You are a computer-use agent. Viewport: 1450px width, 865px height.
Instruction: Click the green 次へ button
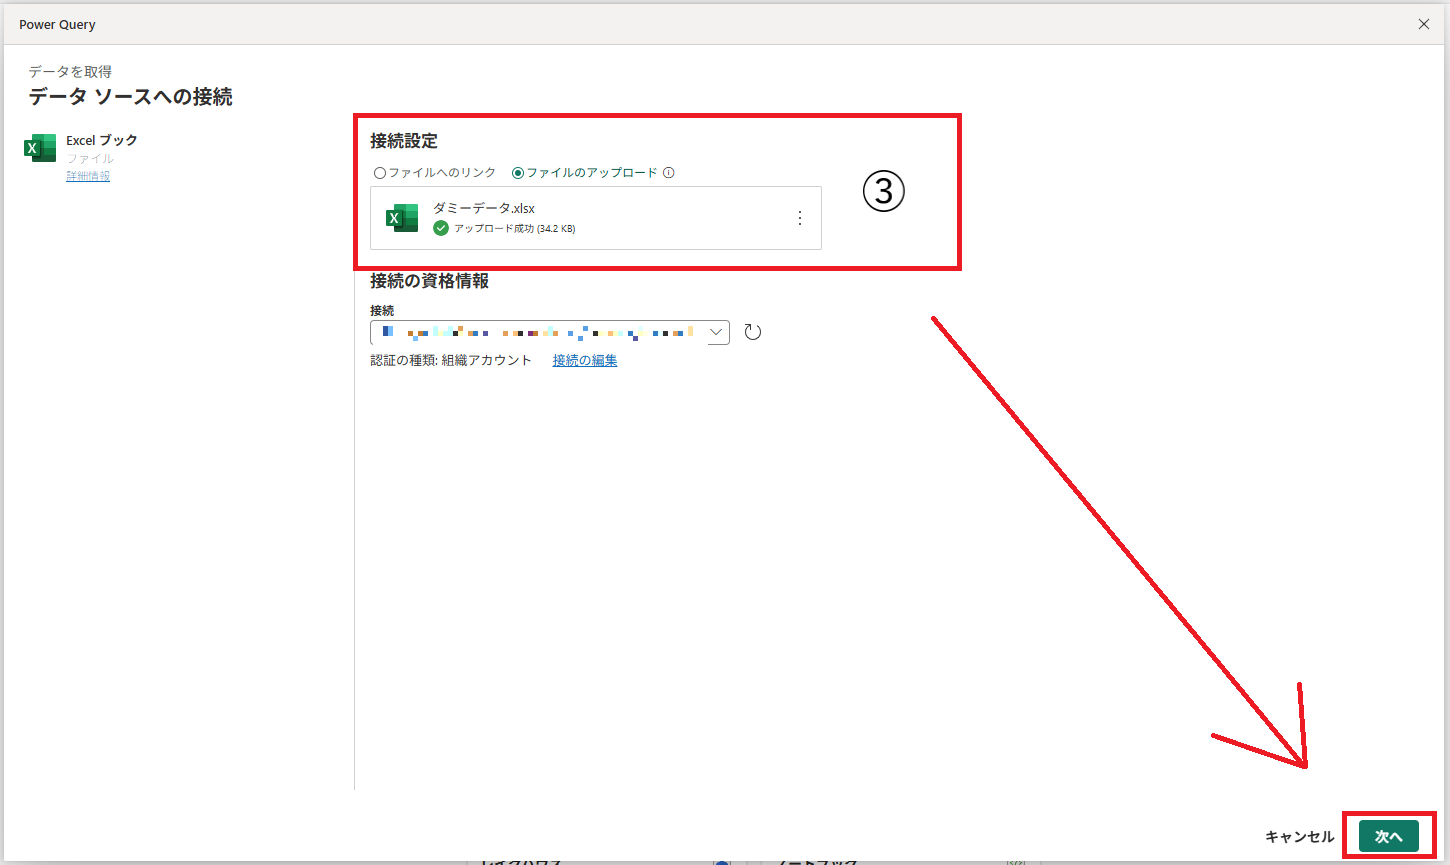1388,836
